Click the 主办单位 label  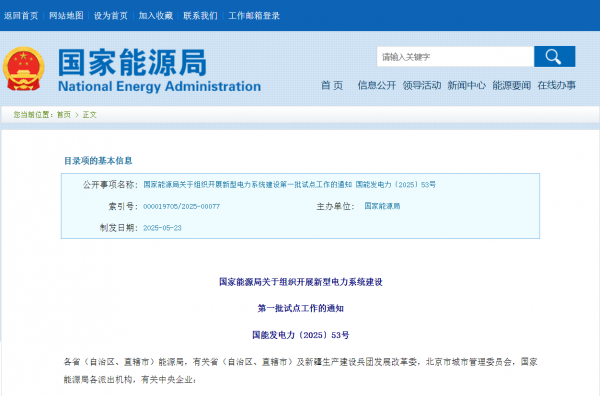[x=336, y=206]
